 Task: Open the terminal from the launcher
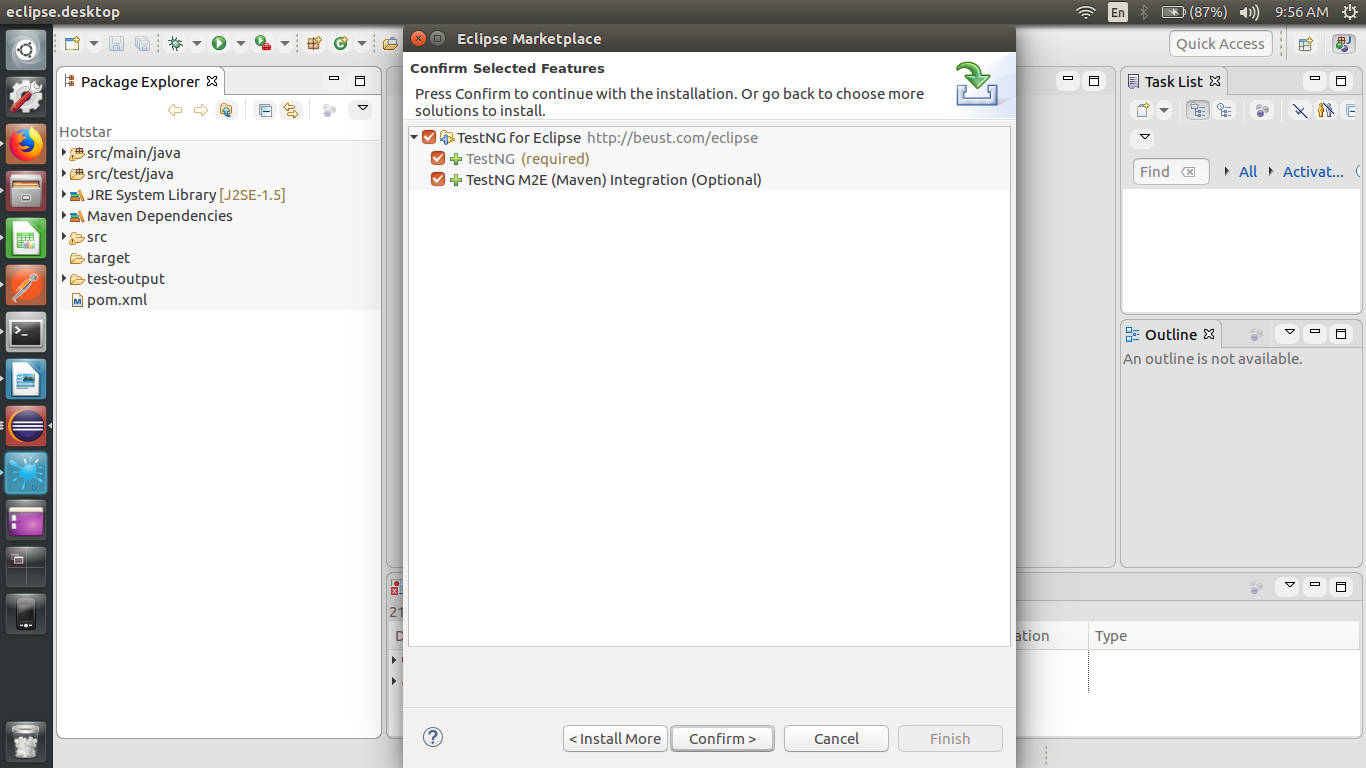click(25, 333)
